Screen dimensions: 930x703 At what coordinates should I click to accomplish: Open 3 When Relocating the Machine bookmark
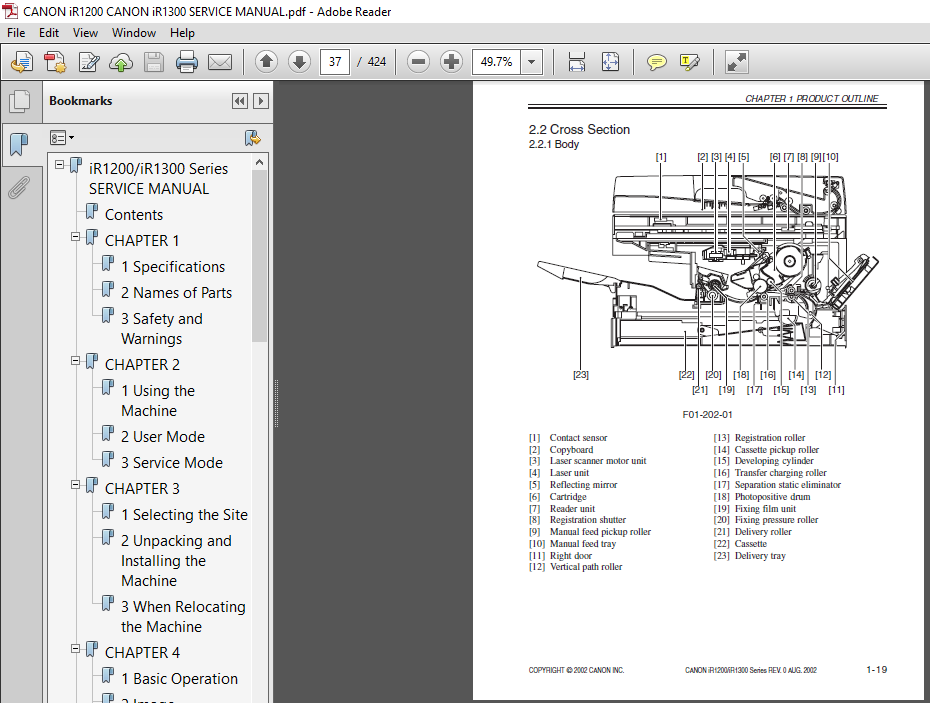pos(183,616)
